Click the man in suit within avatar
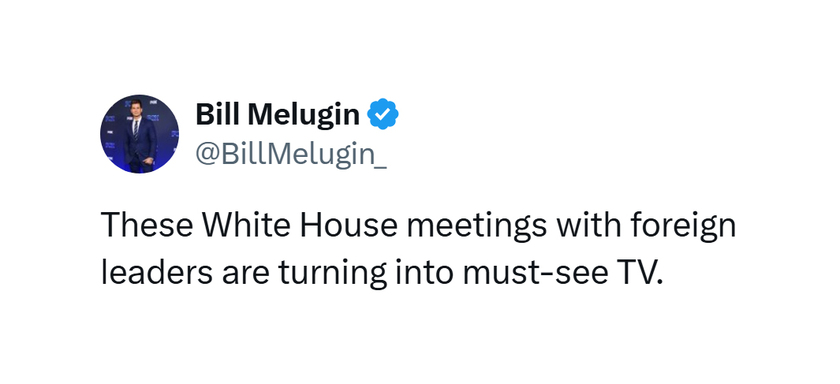Viewport: 840px width, 384px height. point(139,138)
